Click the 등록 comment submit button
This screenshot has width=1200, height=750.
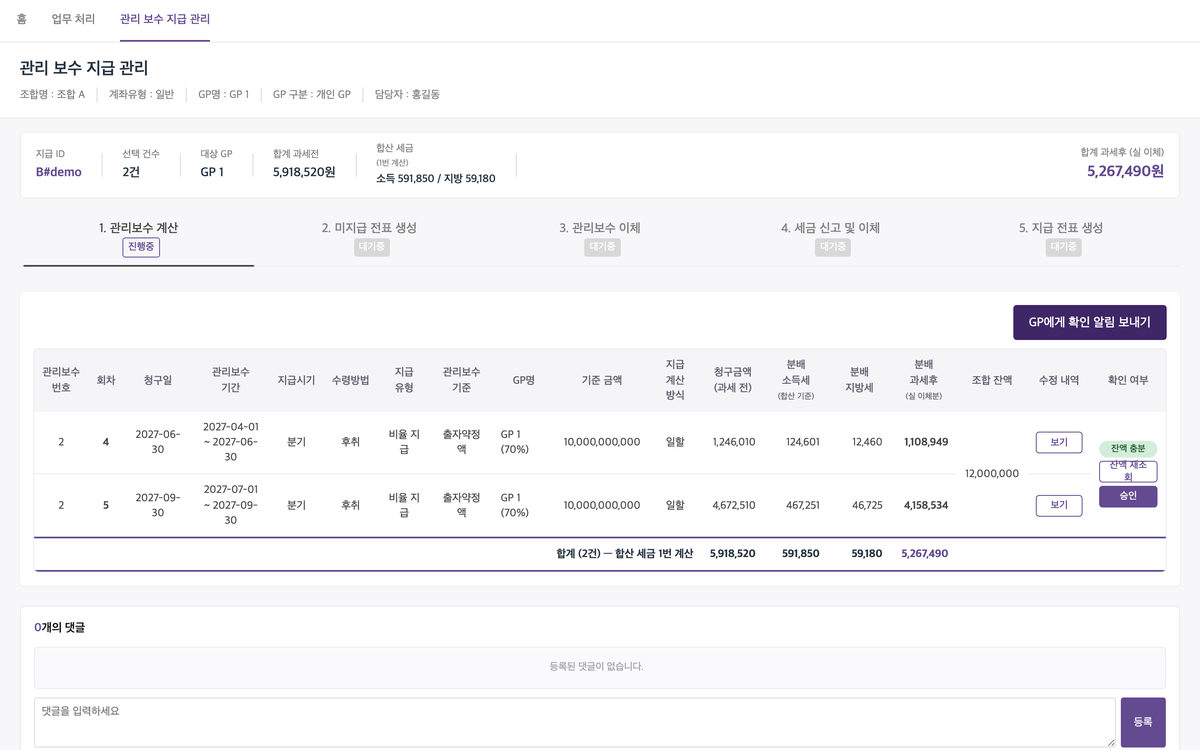click(1143, 722)
